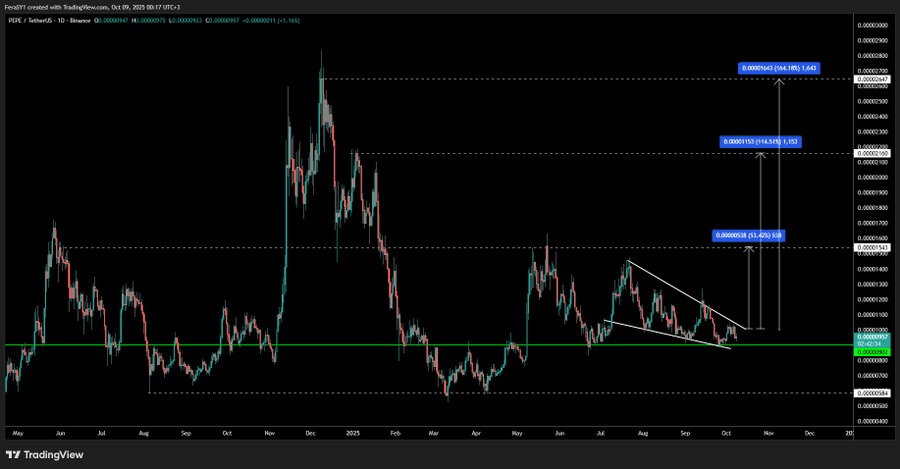
Task: Select the 164.18% price range label
Action: [x=778, y=69]
